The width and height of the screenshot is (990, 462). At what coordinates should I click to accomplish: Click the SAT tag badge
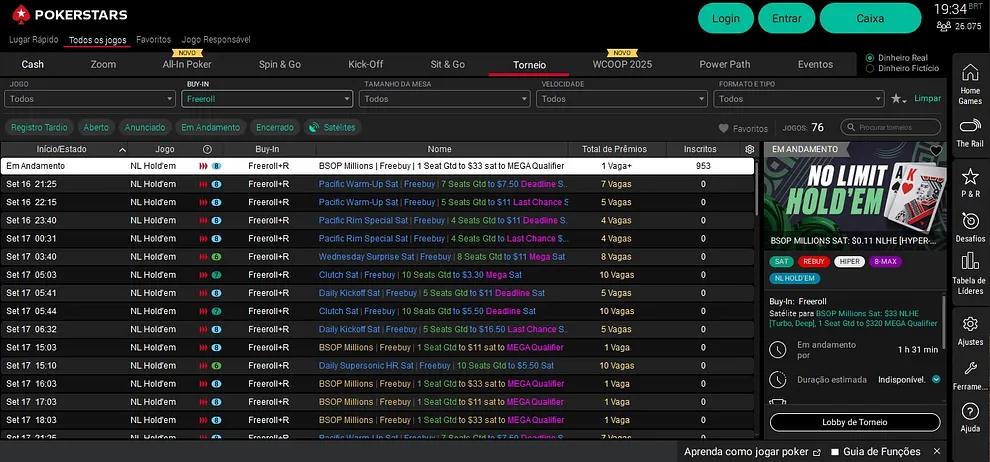coord(781,261)
